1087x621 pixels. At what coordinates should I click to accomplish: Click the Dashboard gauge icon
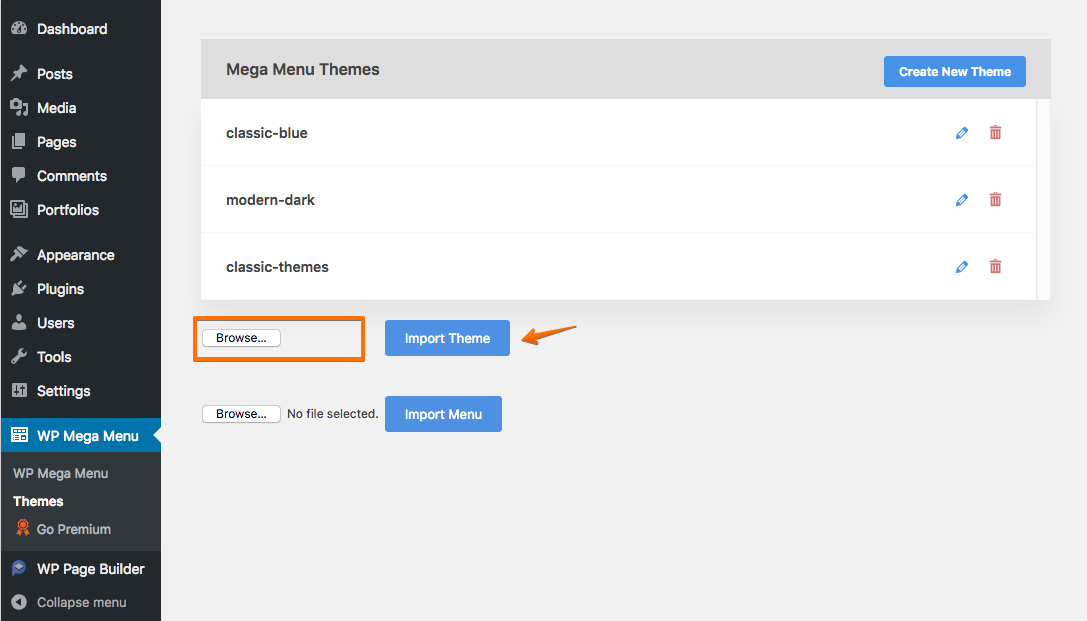point(19,28)
